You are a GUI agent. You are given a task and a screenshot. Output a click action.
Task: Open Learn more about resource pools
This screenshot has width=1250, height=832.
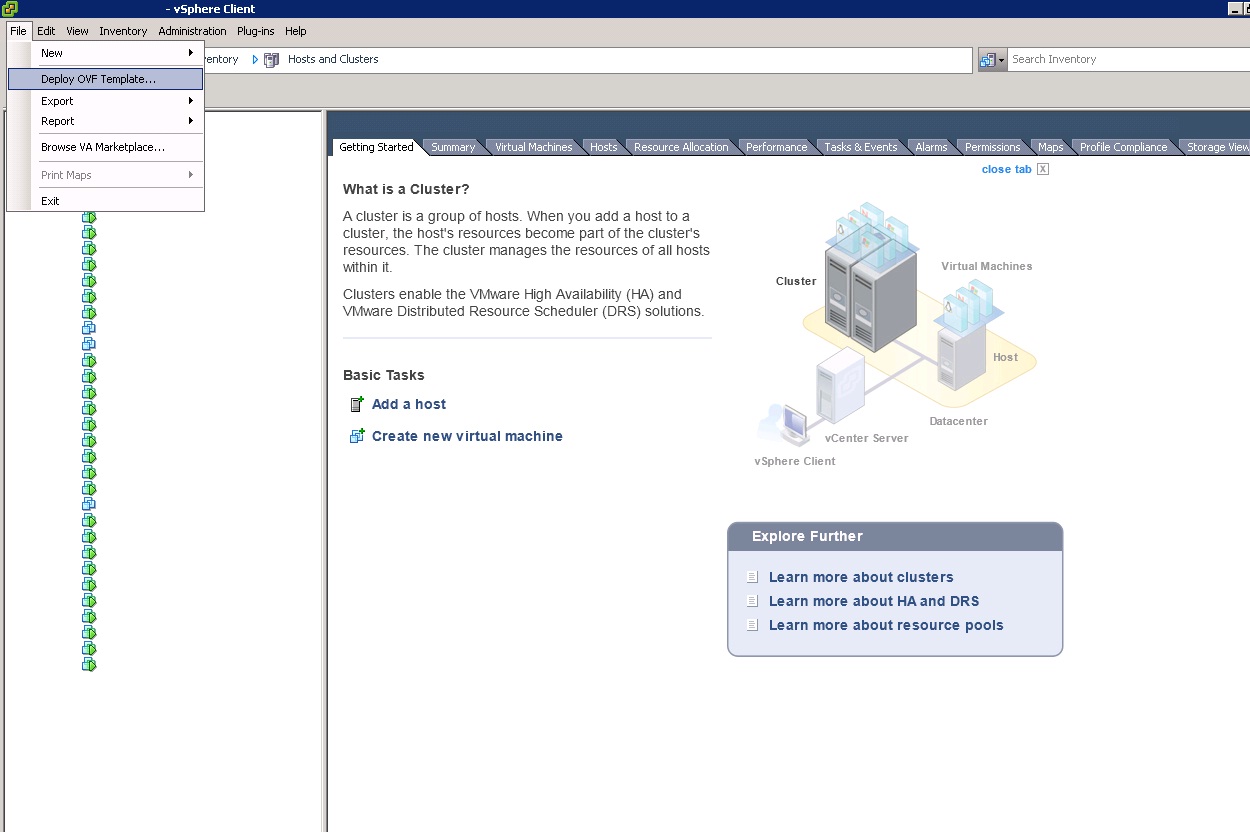pyautogui.click(x=886, y=625)
